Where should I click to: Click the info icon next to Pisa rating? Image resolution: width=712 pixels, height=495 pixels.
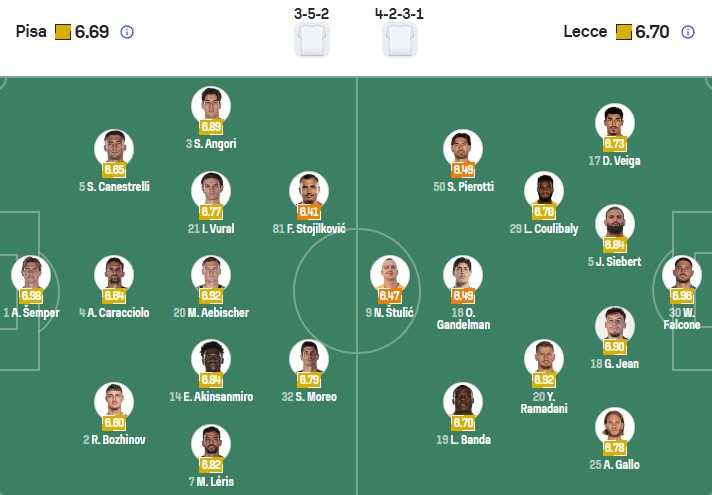pos(127,32)
